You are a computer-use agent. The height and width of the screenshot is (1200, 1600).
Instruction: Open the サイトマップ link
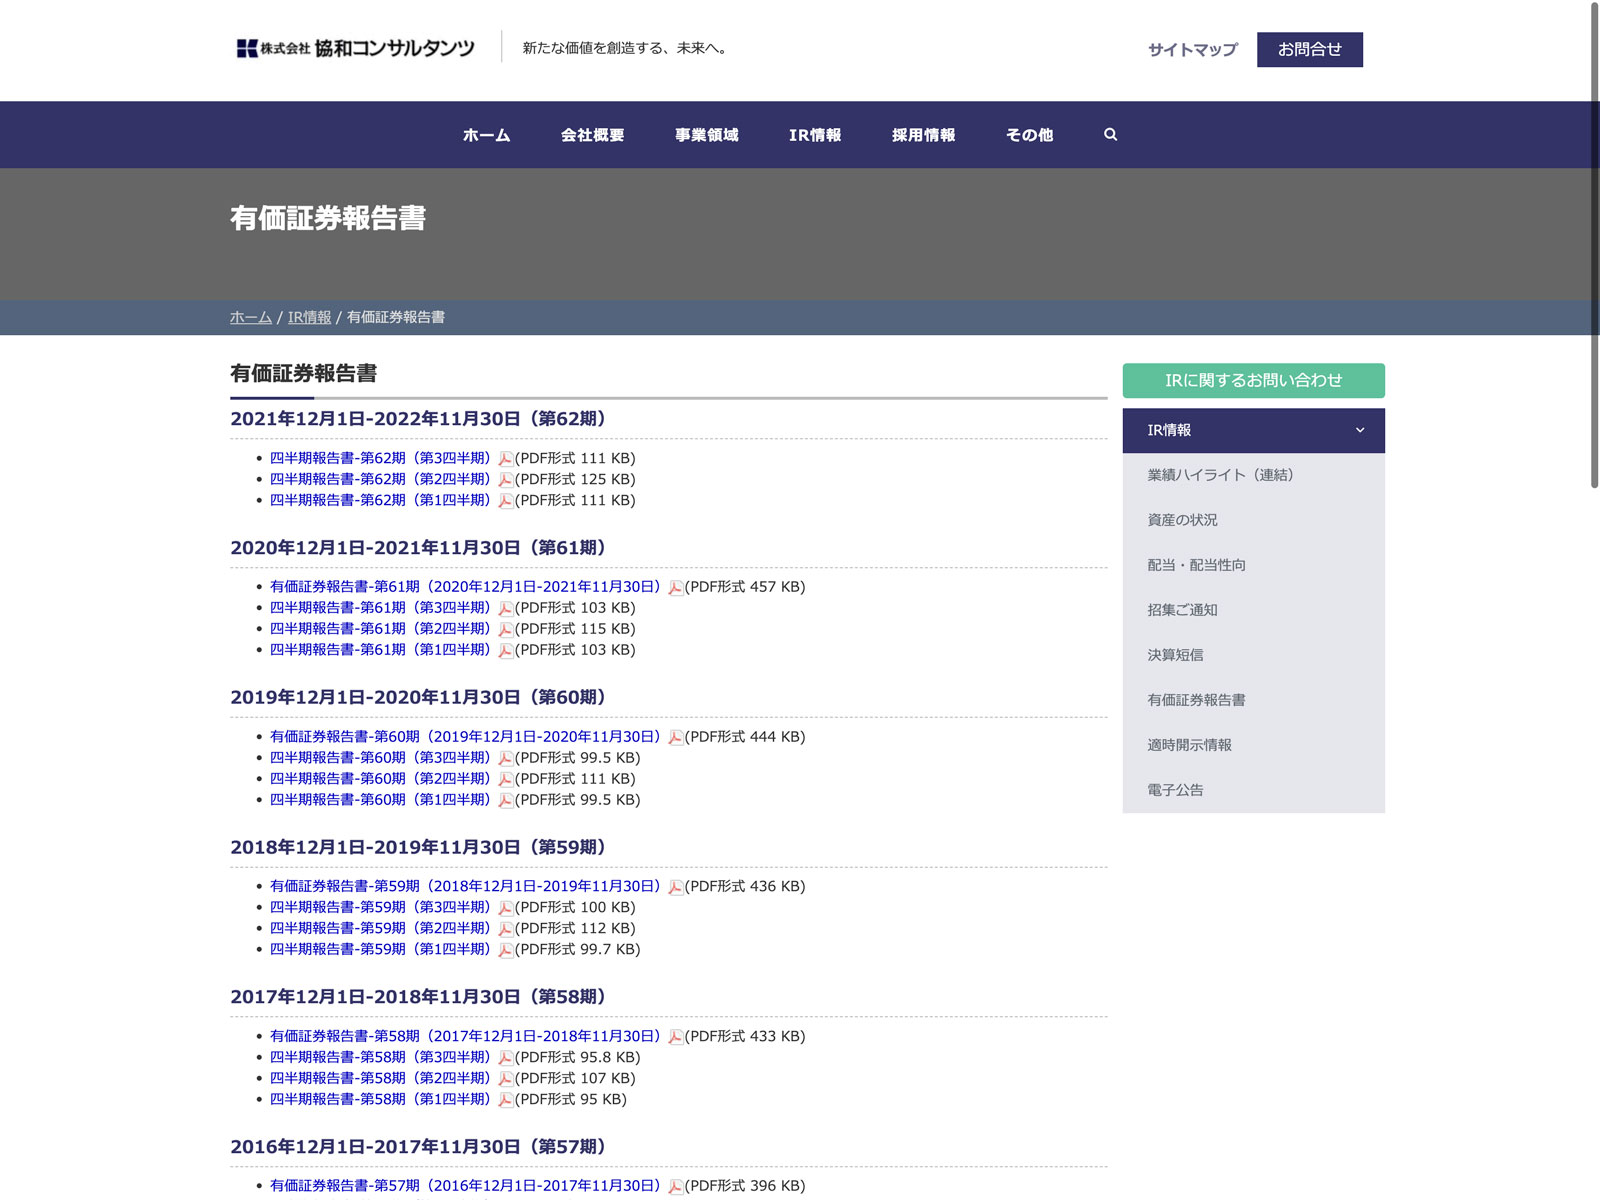click(1192, 50)
